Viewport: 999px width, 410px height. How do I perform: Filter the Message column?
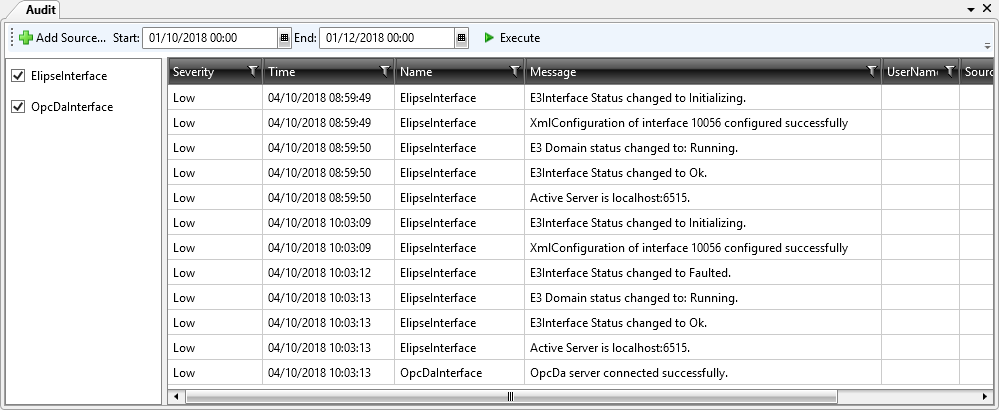(x=872, y=71)
